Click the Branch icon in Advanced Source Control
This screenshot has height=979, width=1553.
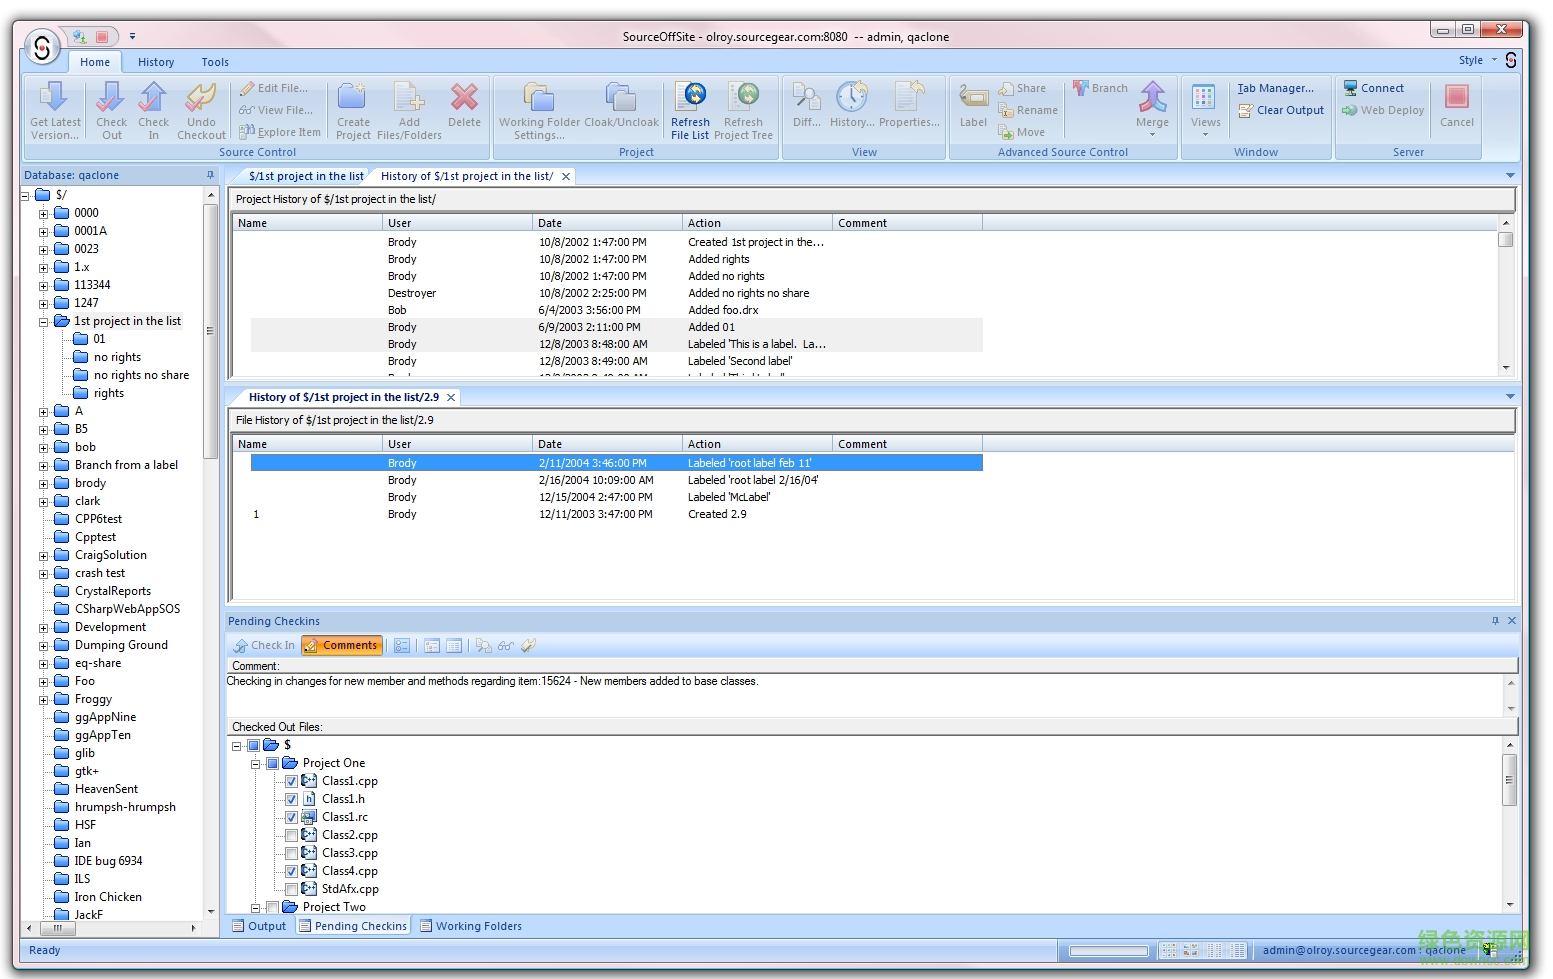tap(1100, 88)
